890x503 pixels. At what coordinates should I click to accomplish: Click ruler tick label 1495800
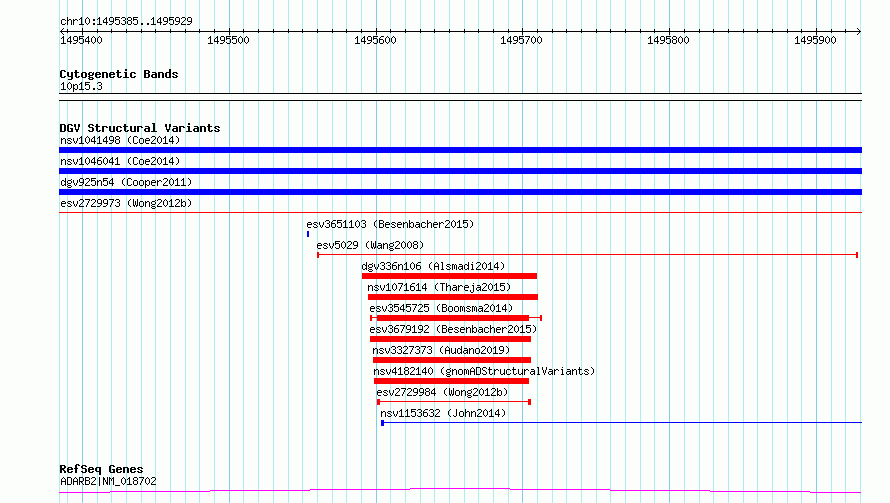tap(668, 40)
